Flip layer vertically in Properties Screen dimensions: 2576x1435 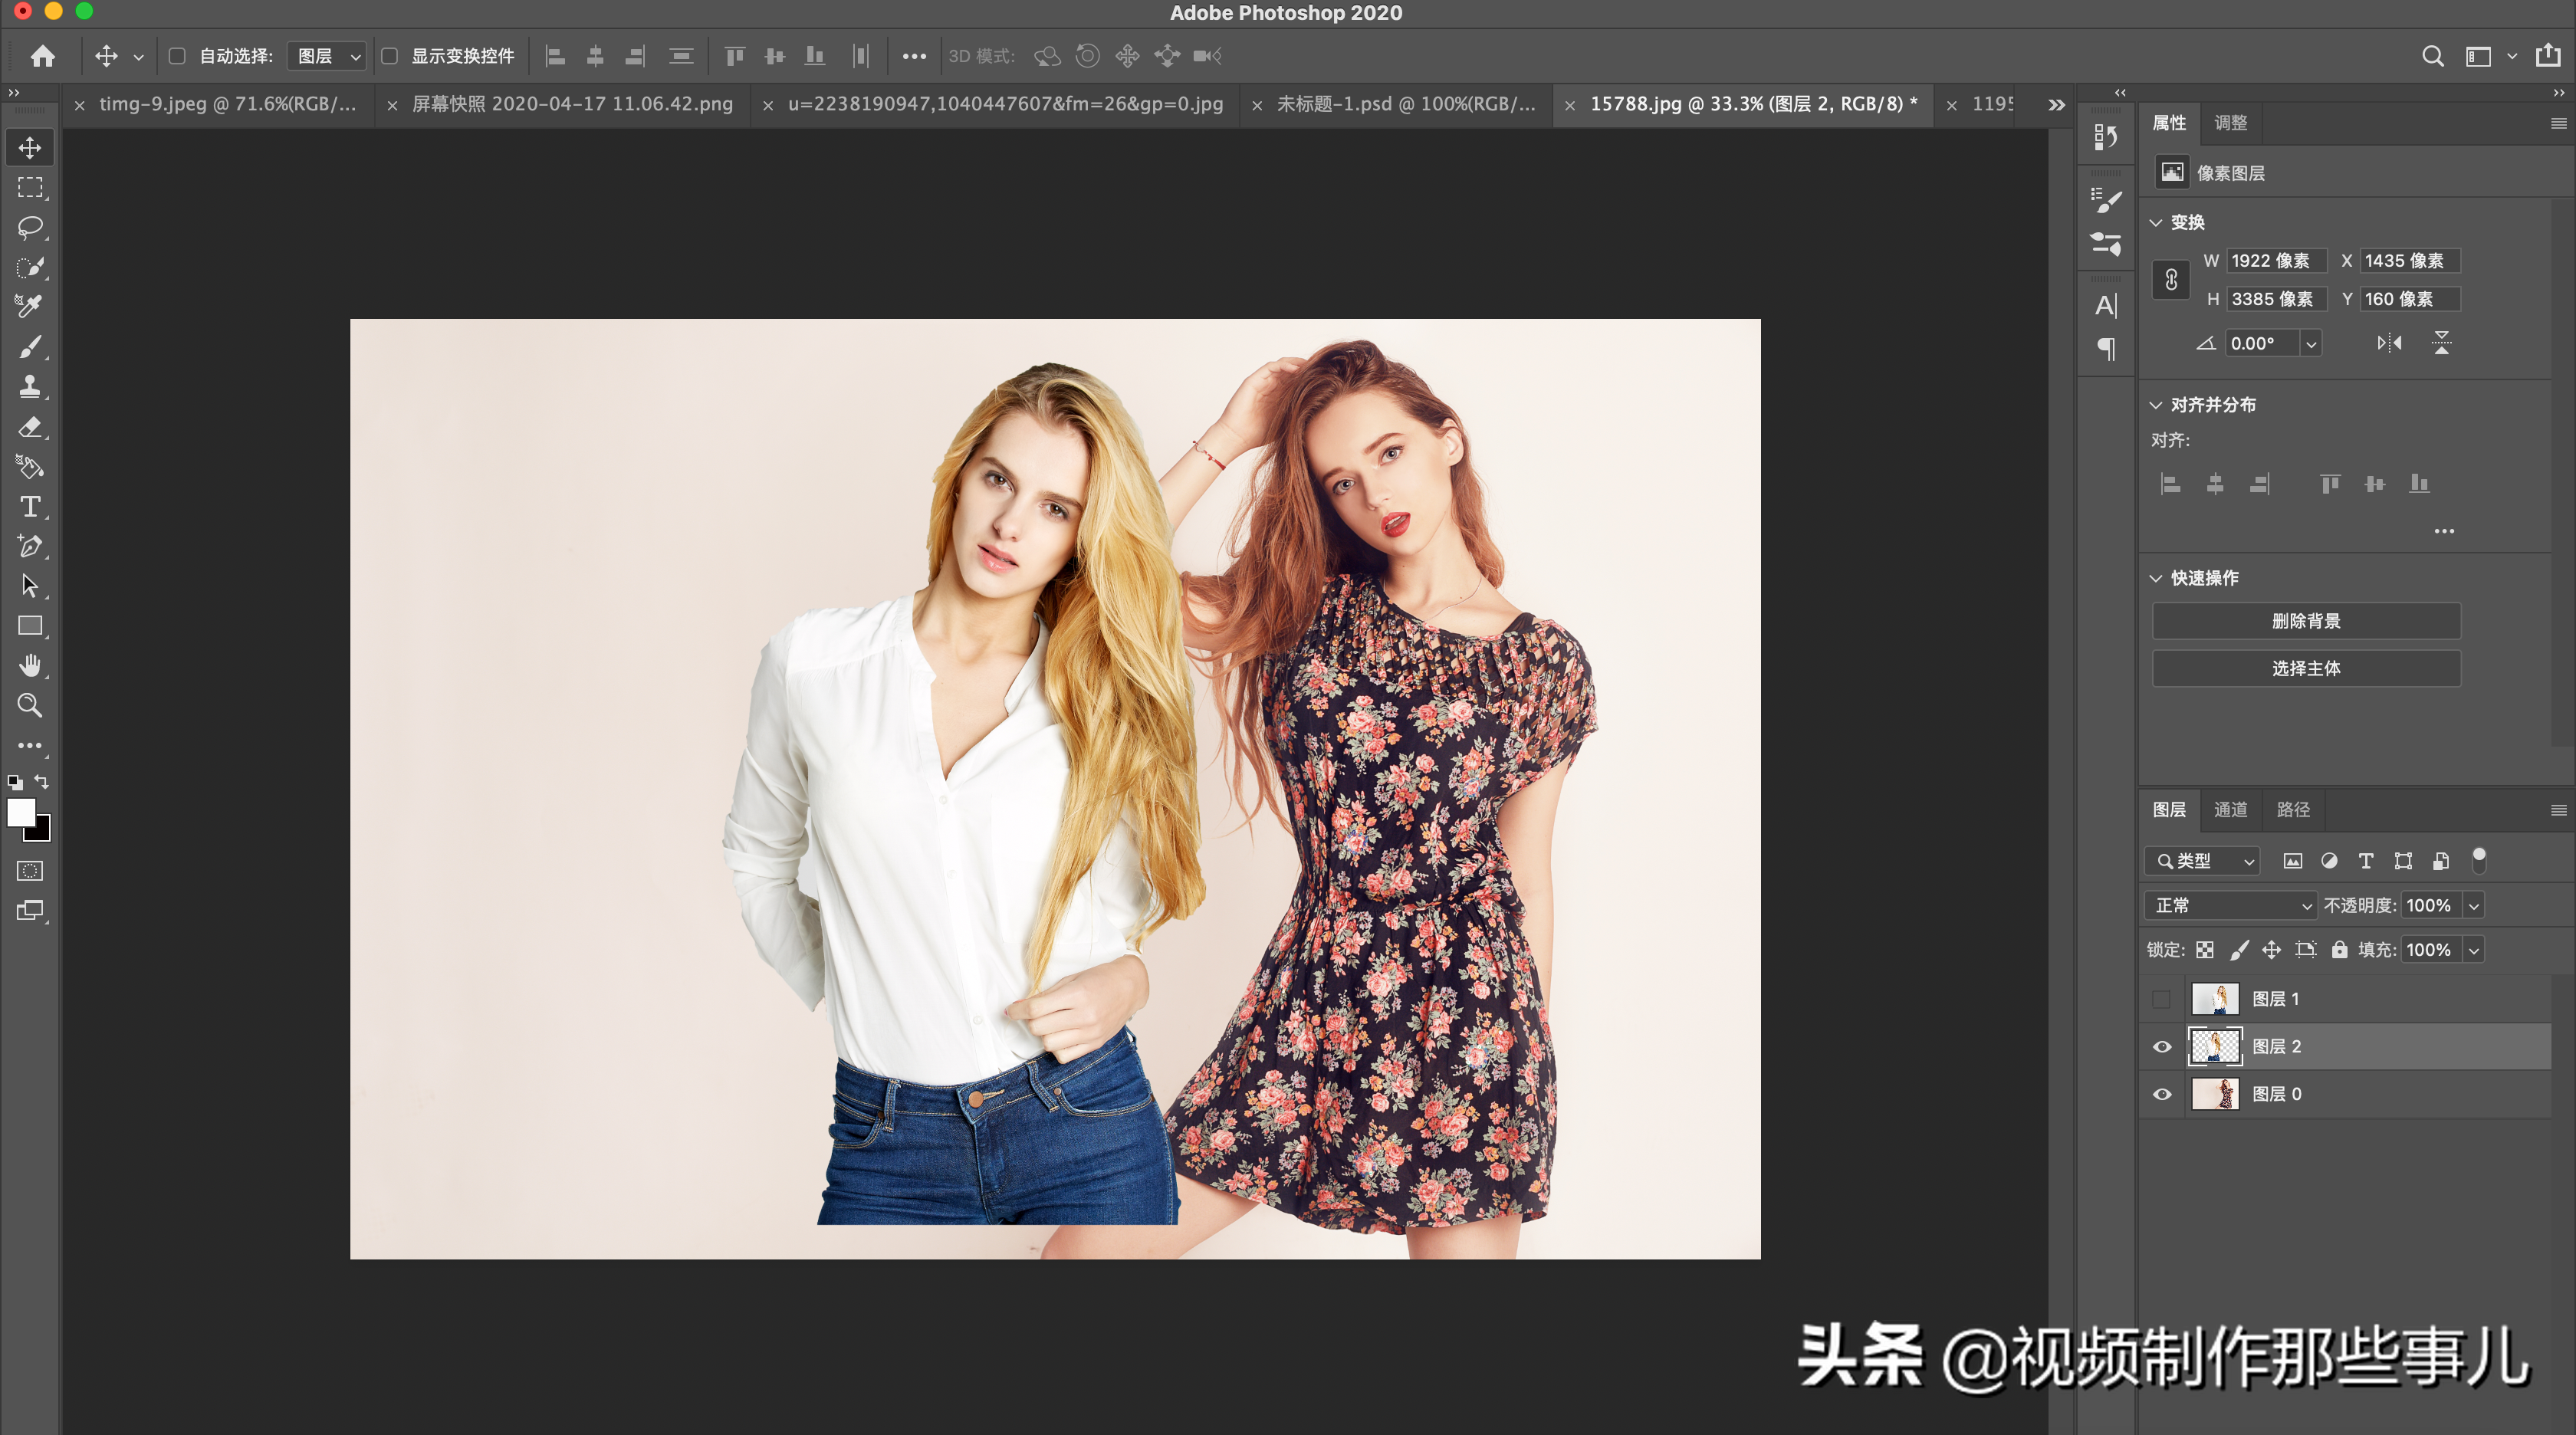(x=2442, y=343)
